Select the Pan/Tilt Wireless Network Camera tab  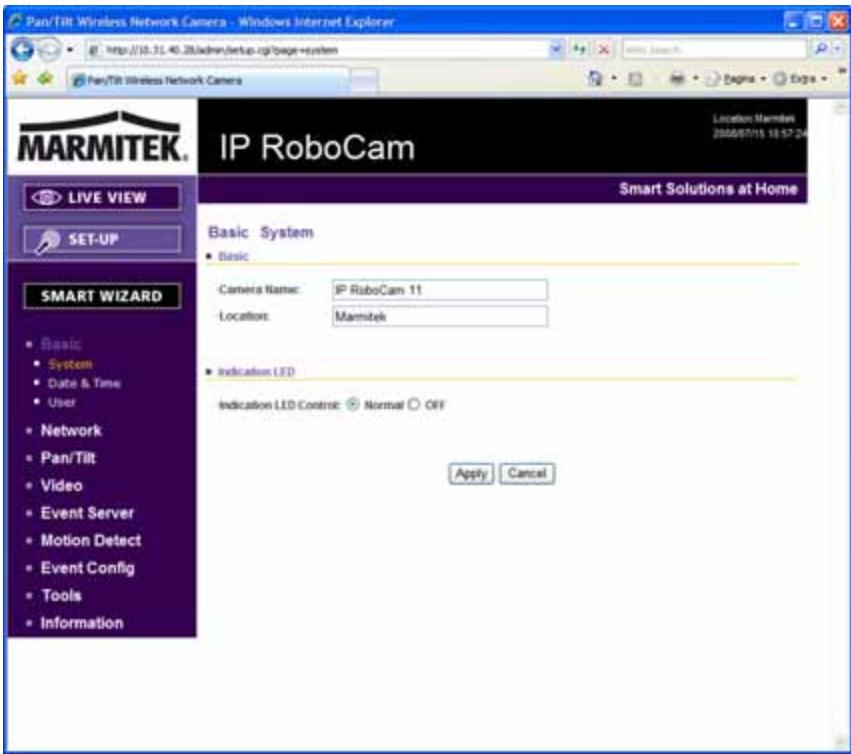(209, 80)
